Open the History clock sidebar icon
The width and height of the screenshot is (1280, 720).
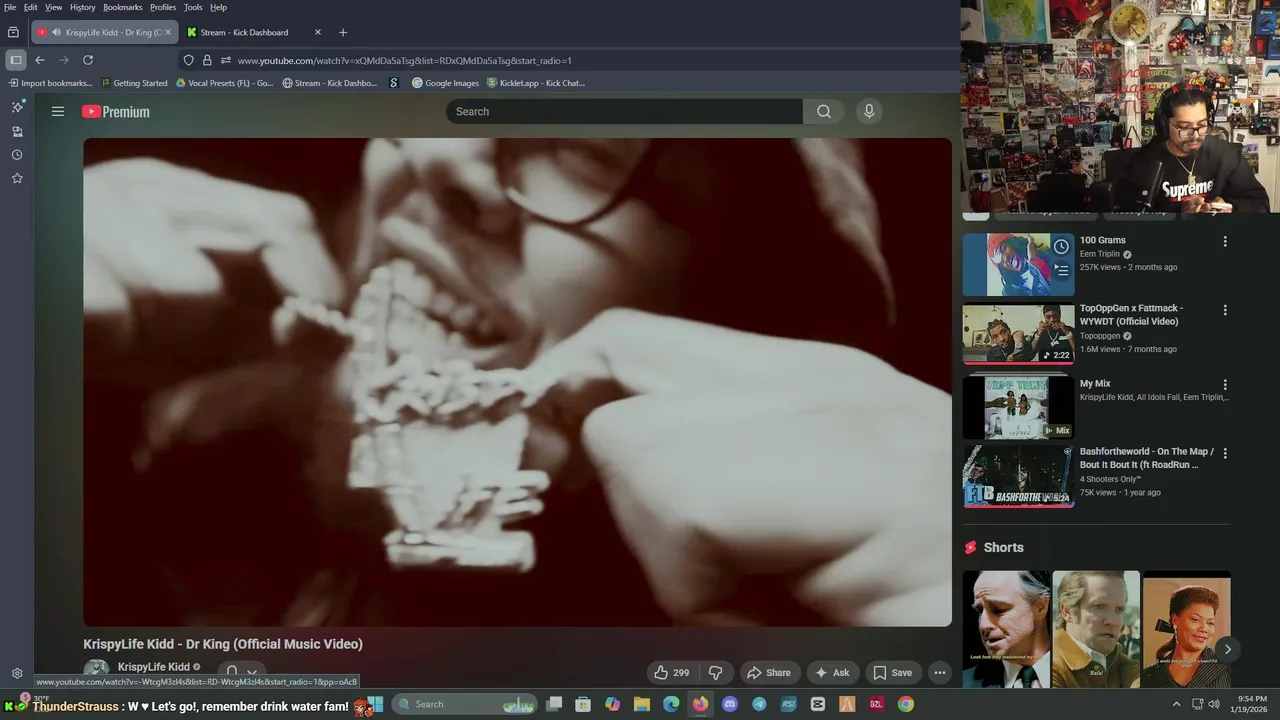click(x=17, y=155)
